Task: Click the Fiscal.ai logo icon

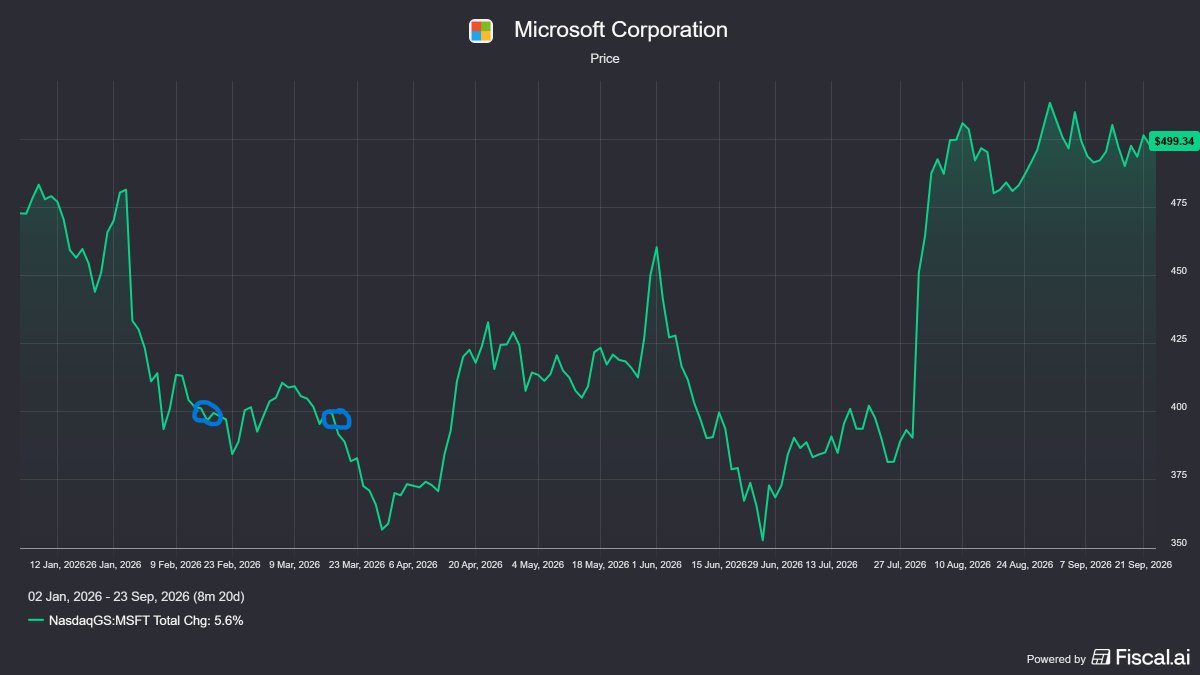Action: [x=1101, y=657]
